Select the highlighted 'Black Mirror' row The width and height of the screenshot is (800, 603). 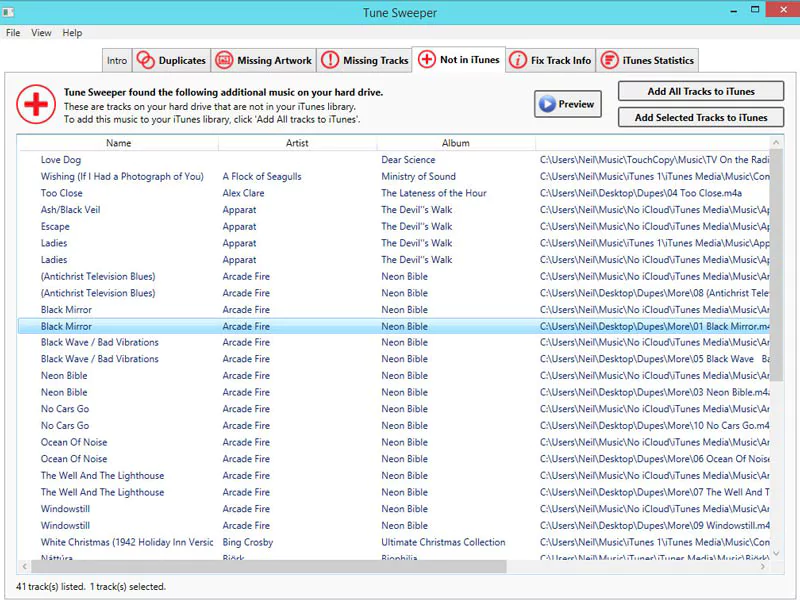click(394, 326)
